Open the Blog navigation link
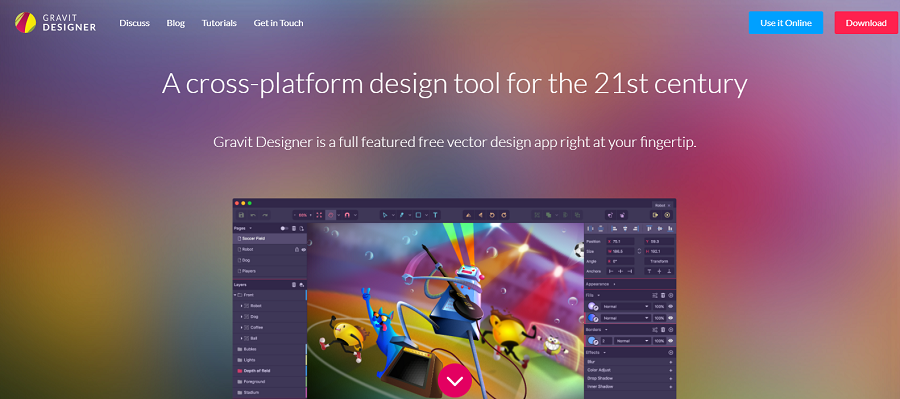This screenshot has width=900, height=399. [x=176, y=23]
